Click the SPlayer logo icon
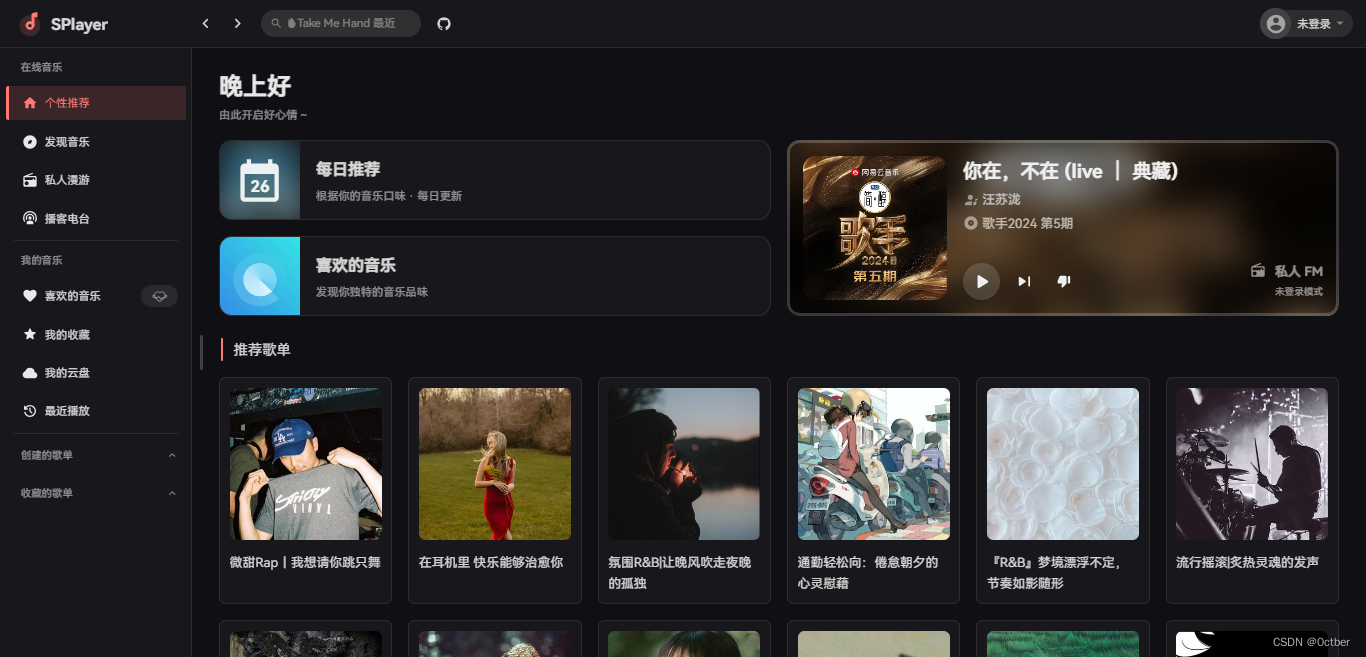The image size is (1366, 657). click(x=30, y=23)
